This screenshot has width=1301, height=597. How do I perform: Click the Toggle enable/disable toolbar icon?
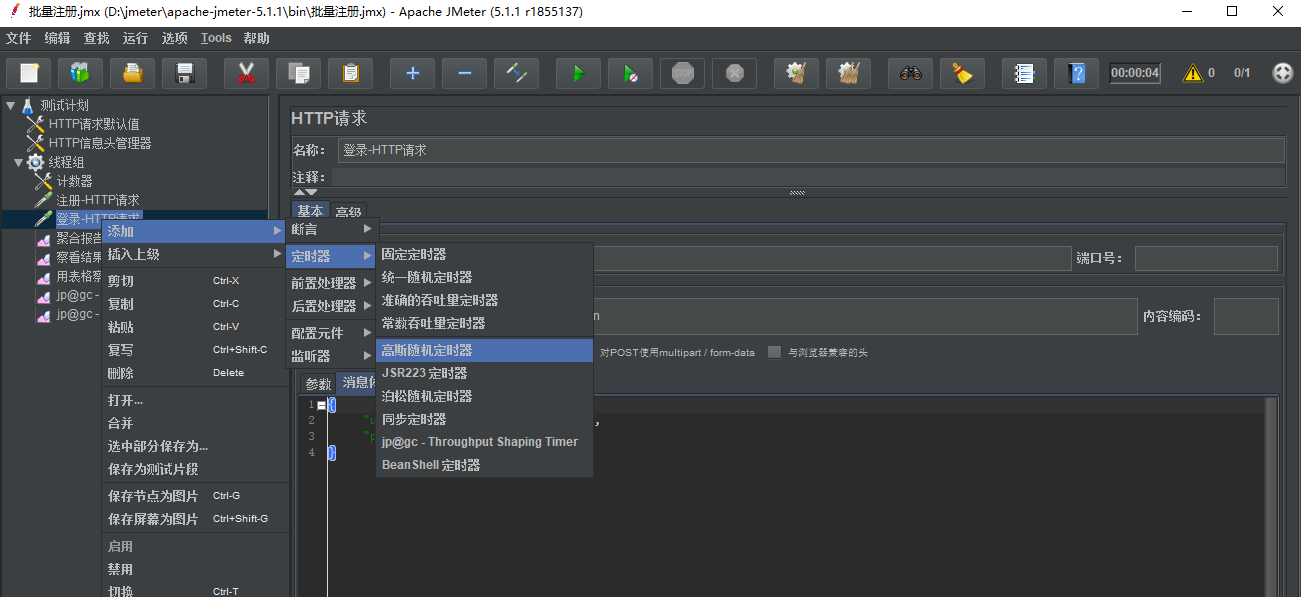pos(516,73)
